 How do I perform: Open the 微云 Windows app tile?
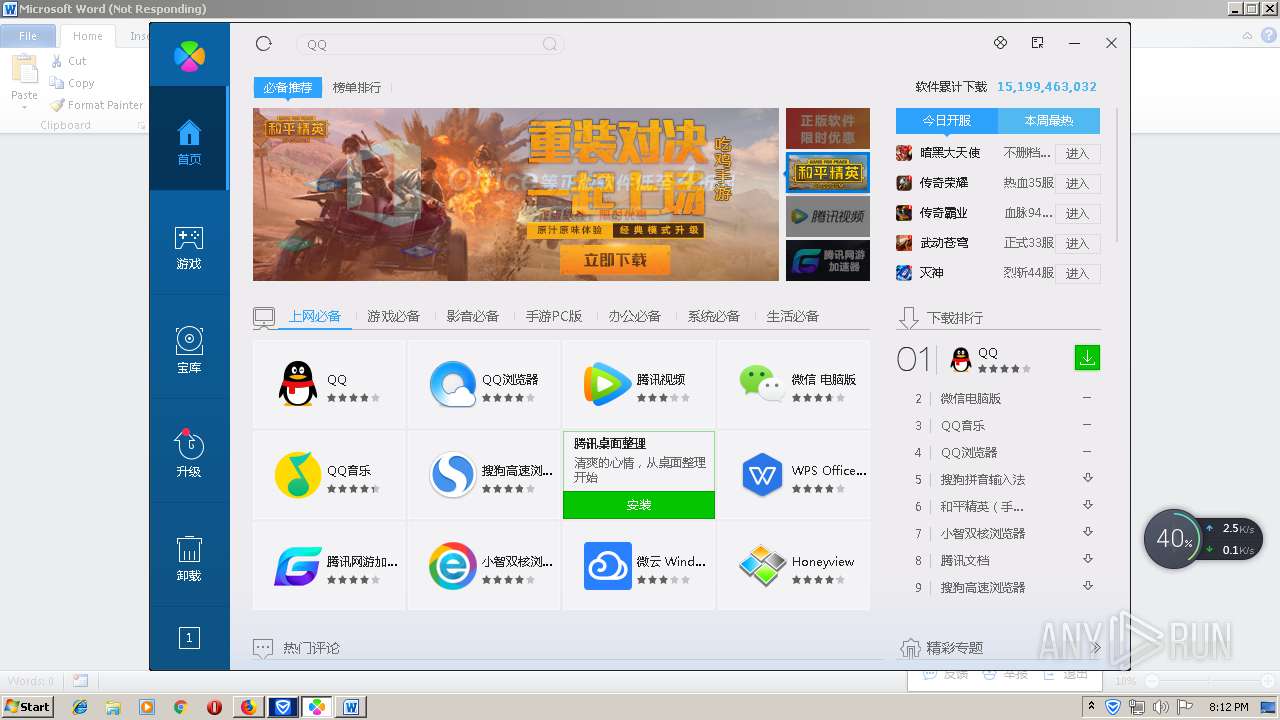coord(639,566)
